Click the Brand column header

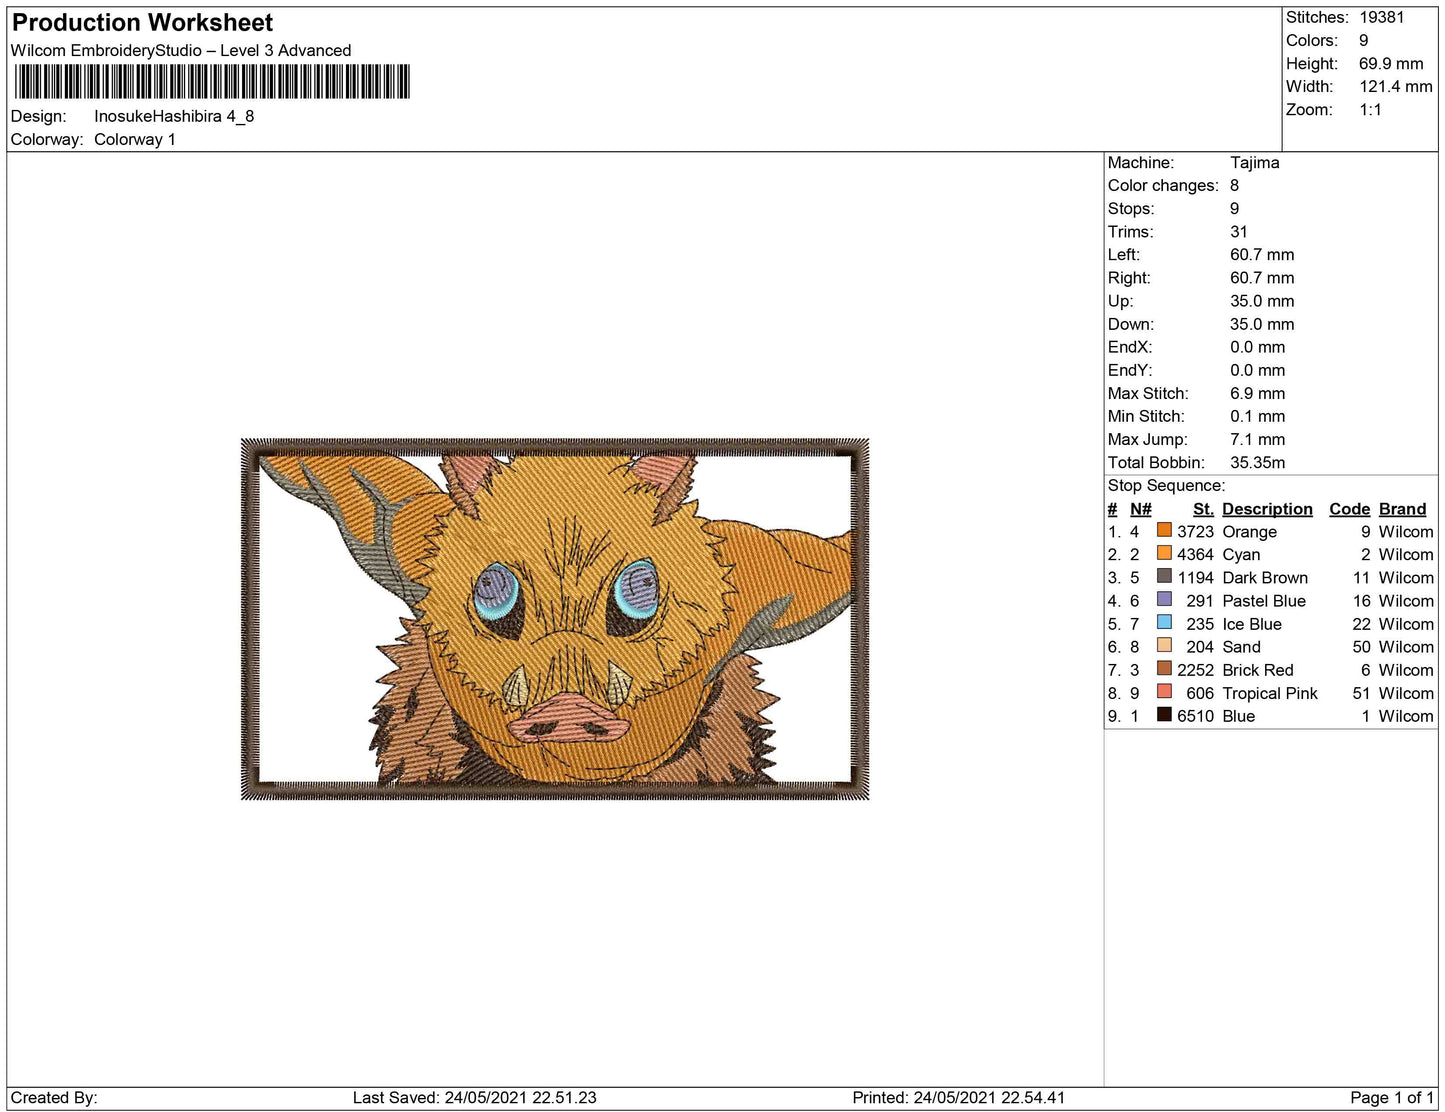(1403, 508)
